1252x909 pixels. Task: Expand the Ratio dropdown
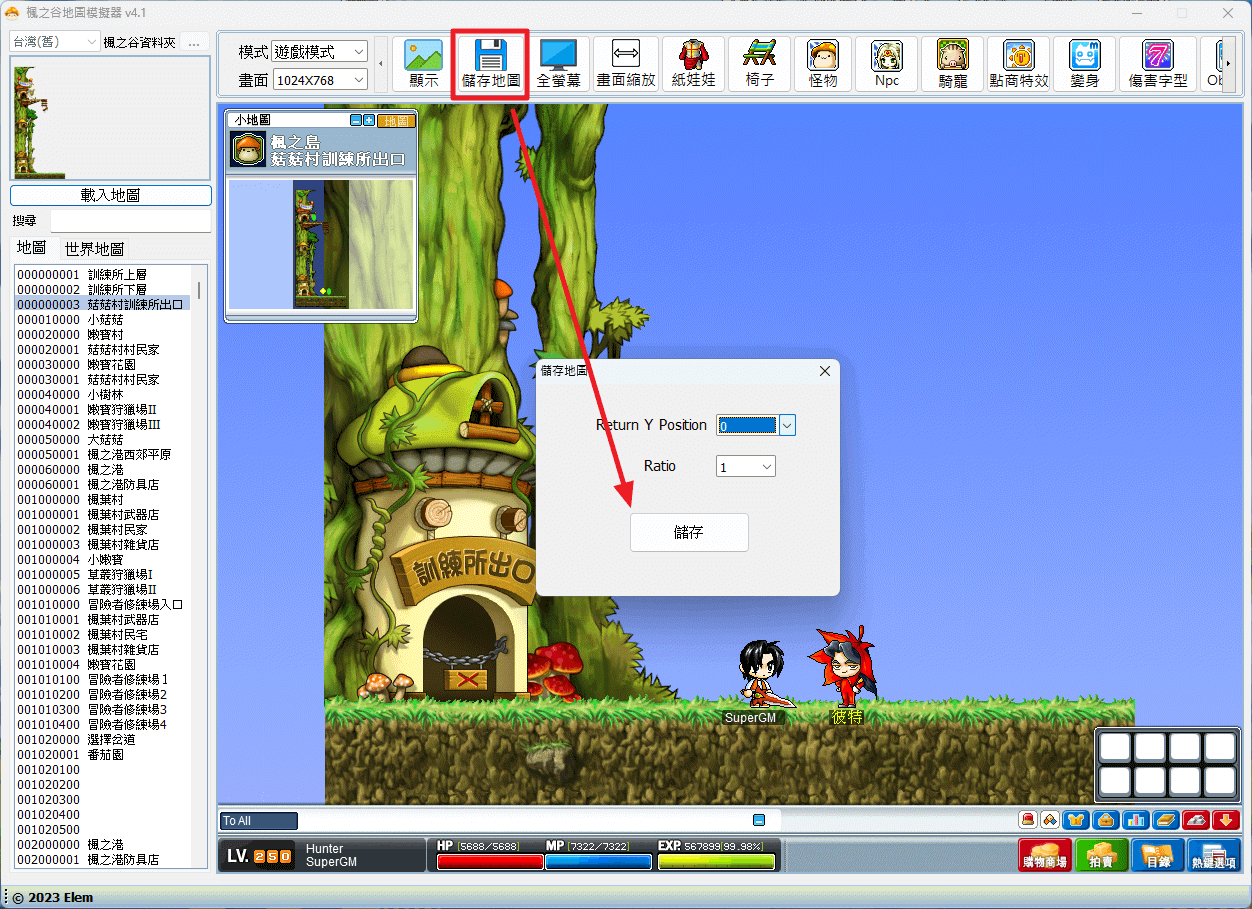(x=767, y=466)
